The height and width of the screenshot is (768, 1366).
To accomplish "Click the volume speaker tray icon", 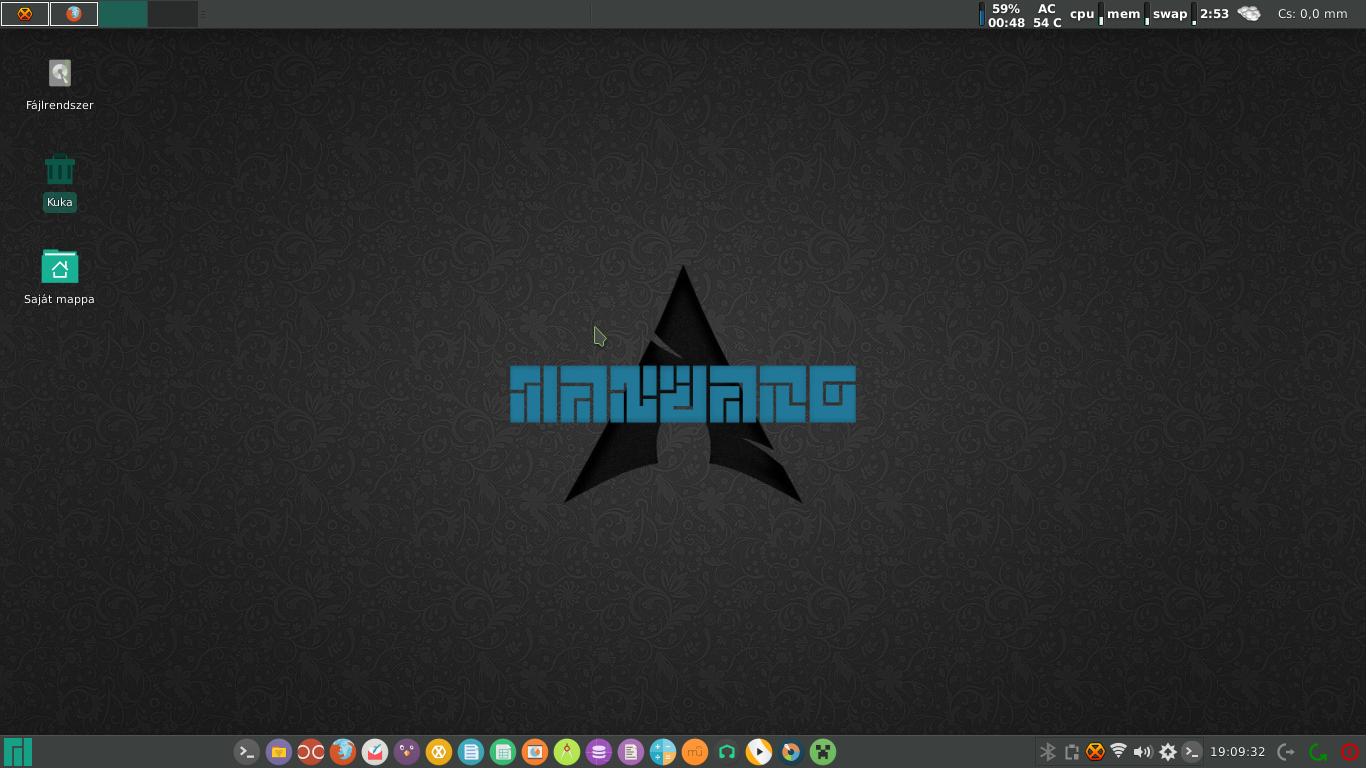I will click(x=1143, y=752).
